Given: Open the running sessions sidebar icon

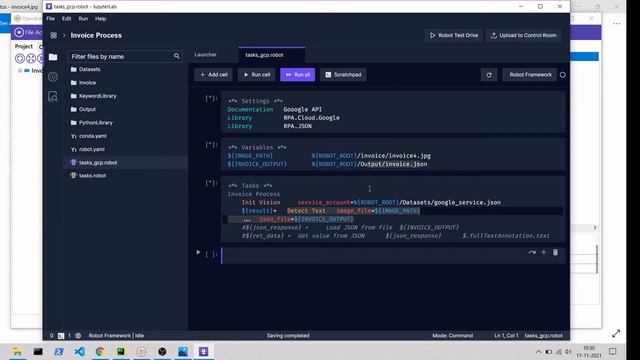Looking at the screenshot, I should pyautogui.click(x=53, y=77).
